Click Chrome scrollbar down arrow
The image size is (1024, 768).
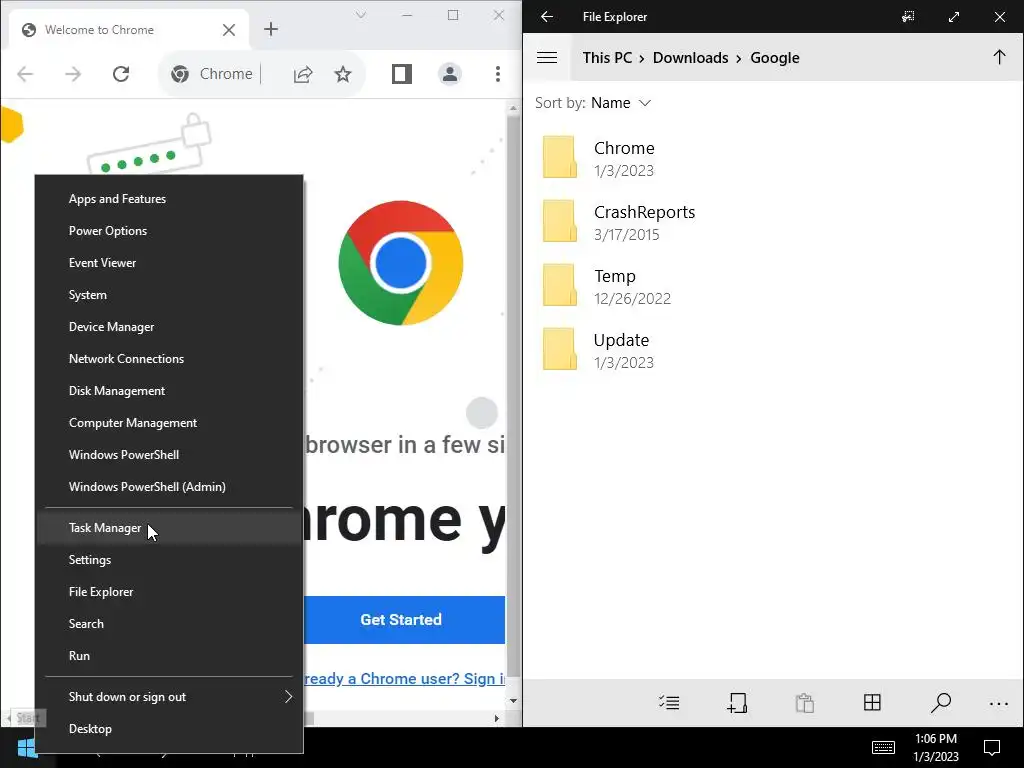(x=513, y=701)
